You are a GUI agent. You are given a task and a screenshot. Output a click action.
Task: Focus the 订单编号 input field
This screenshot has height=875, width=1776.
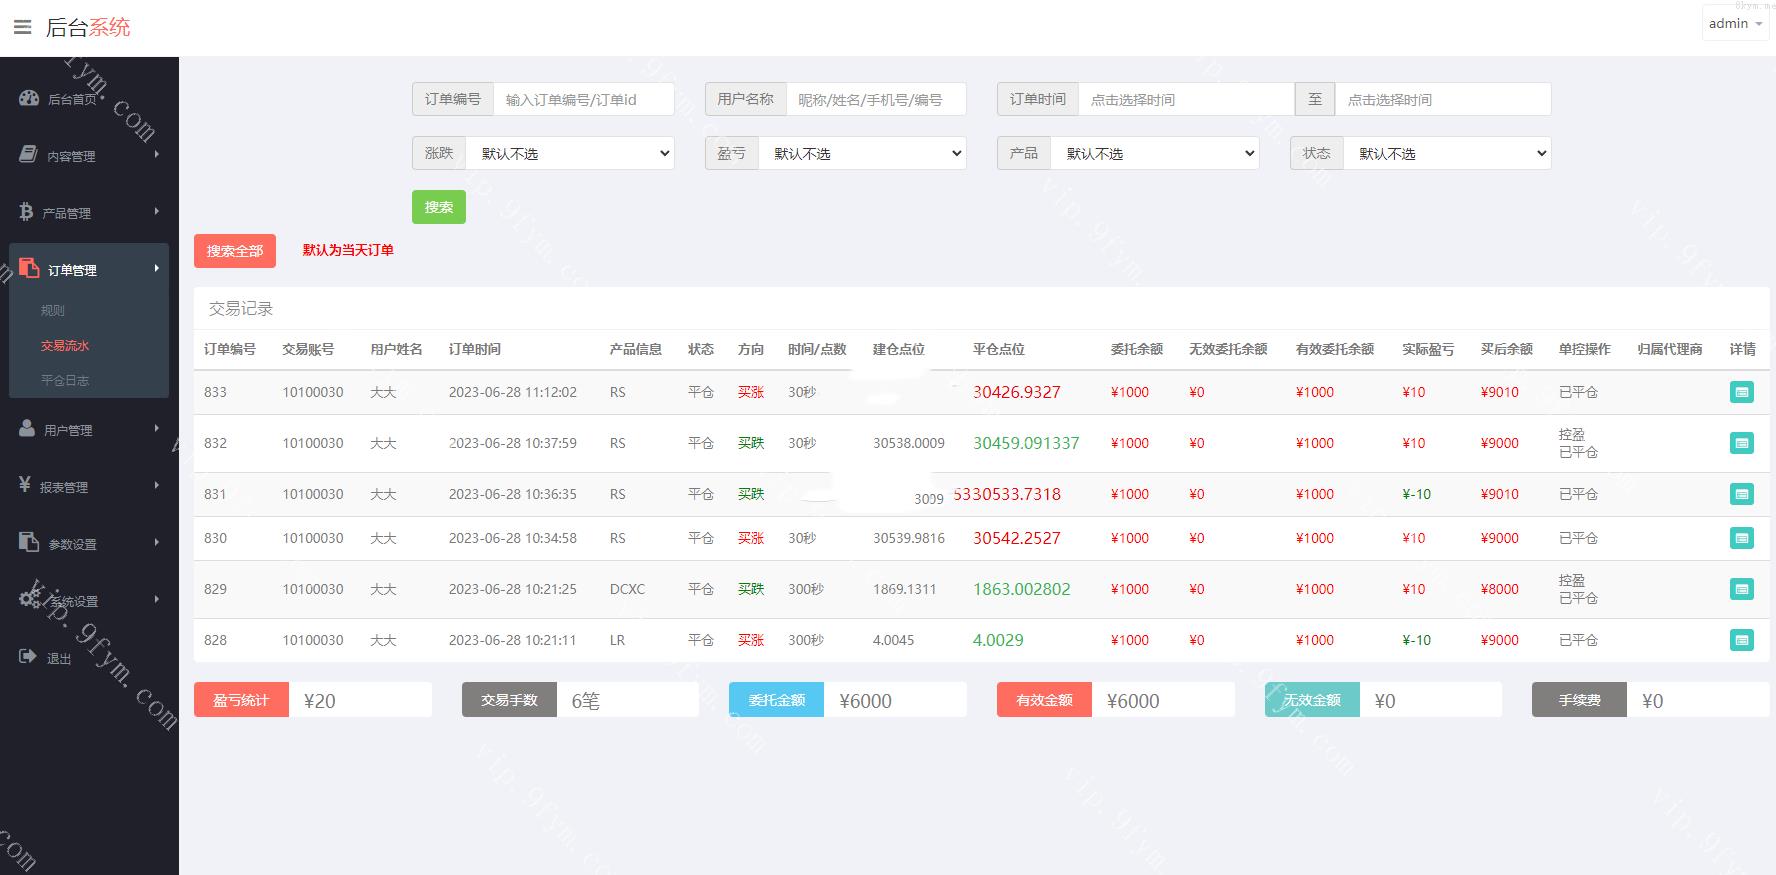(x=583, y=100)
